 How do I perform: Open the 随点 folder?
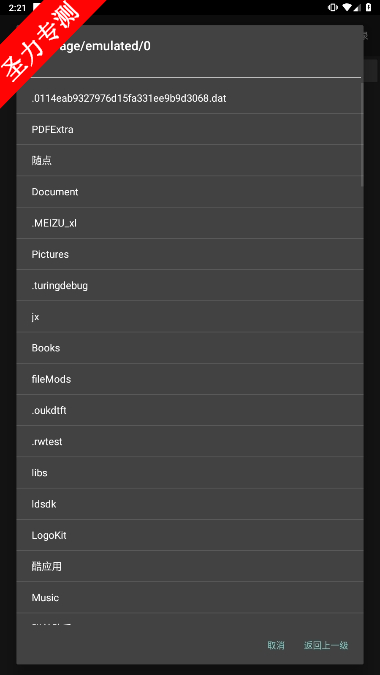pyautogui.click(x=190, y=160)
